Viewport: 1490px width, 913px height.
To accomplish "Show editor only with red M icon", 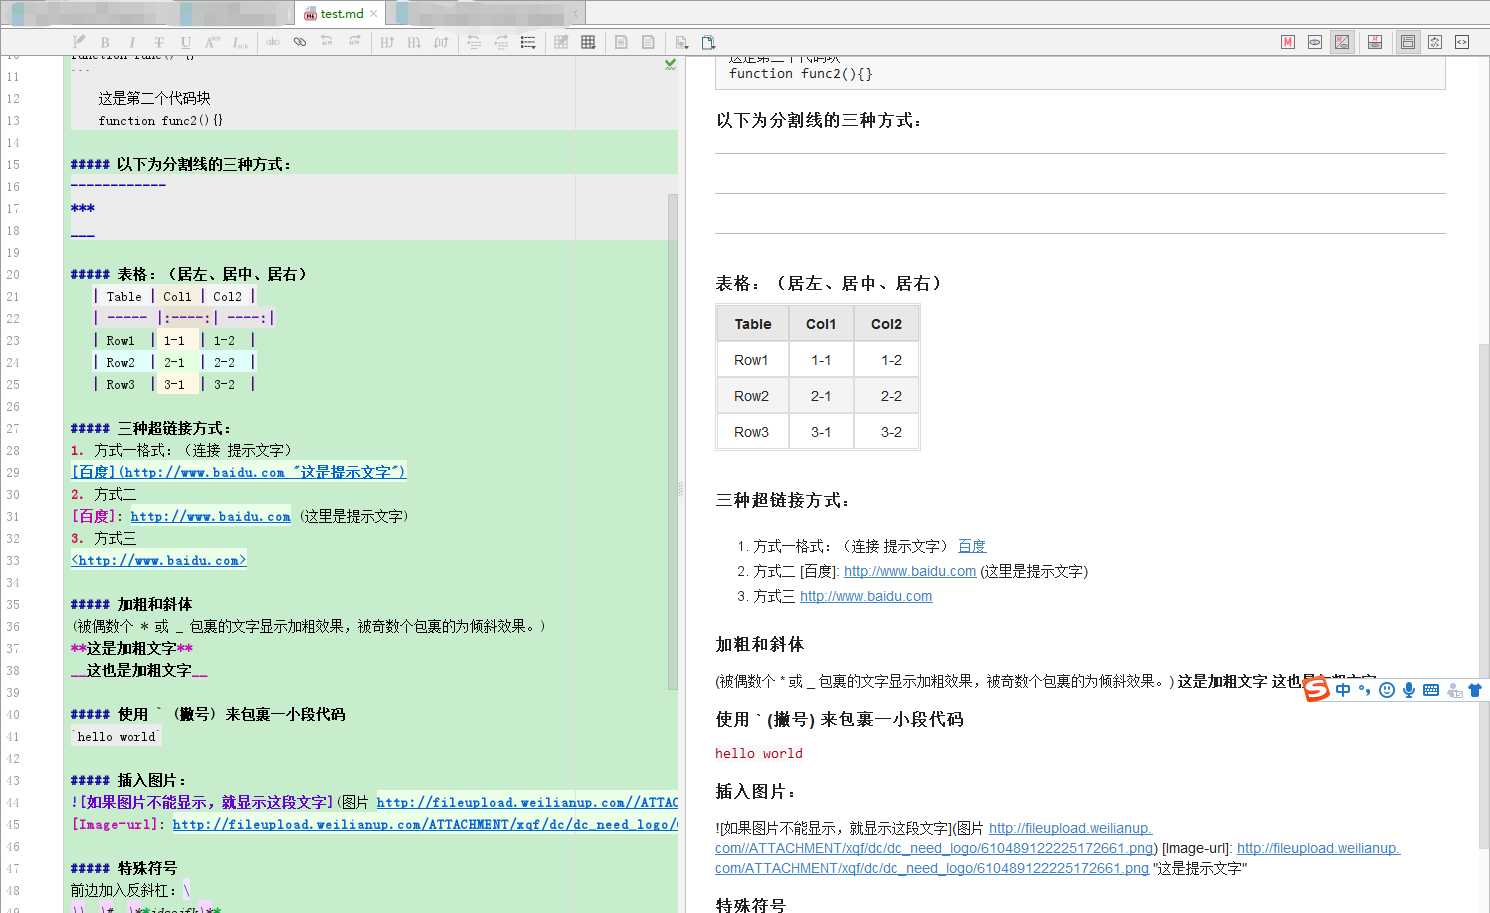I will point(1288,42).
